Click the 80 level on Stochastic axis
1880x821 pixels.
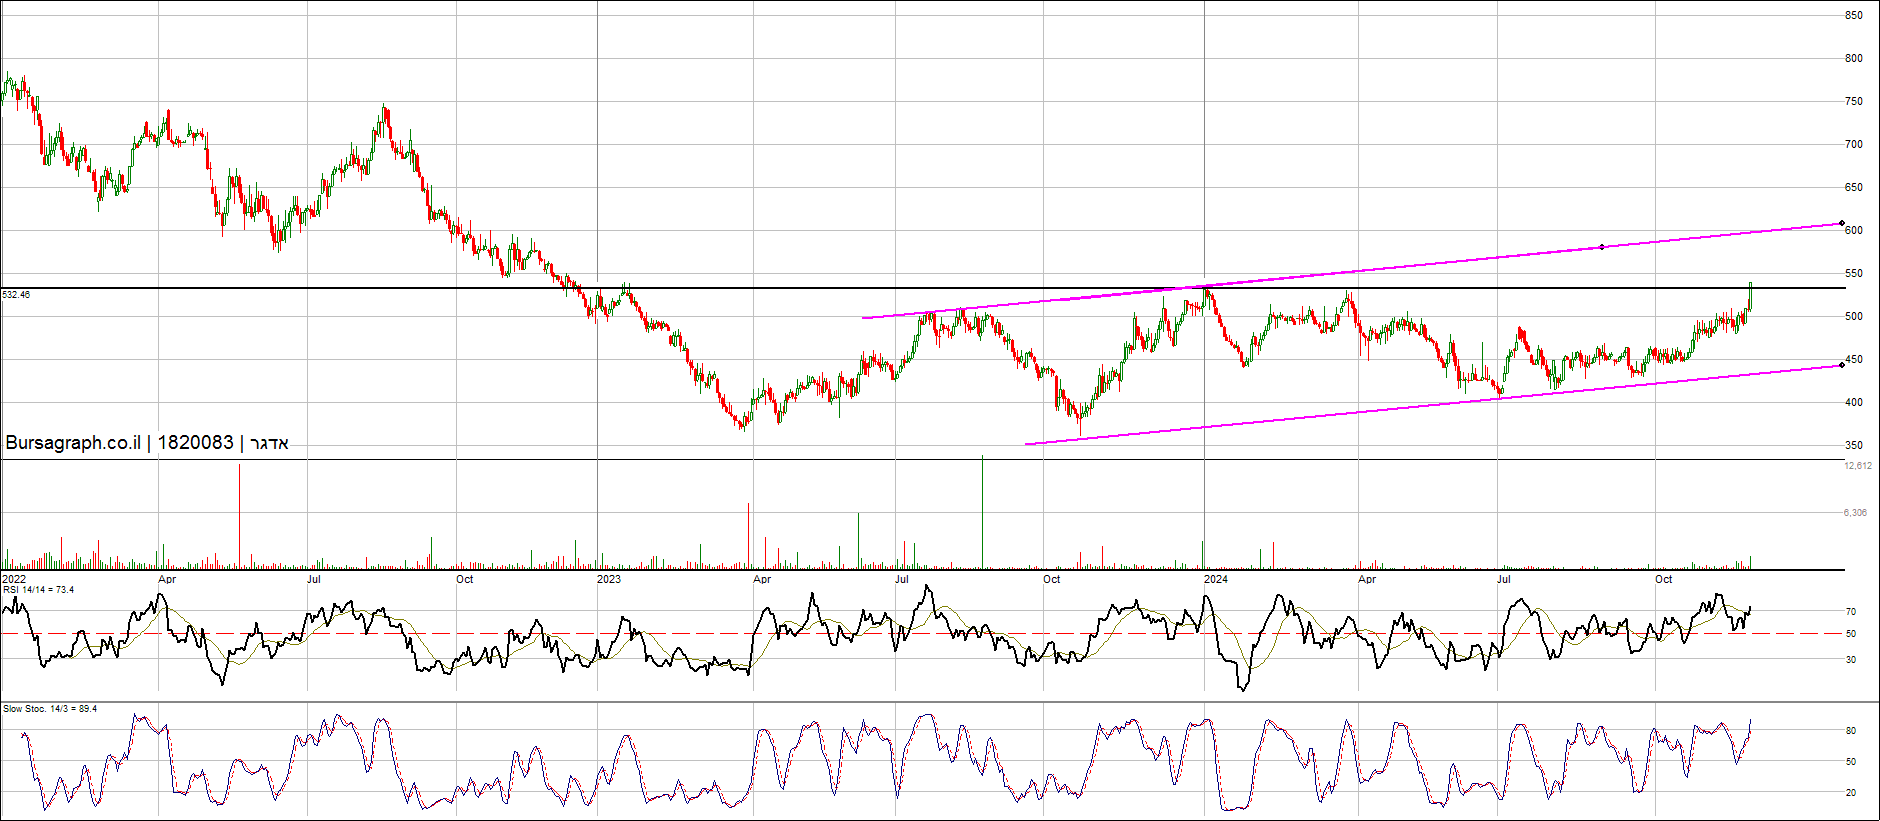coord(1851,731)
